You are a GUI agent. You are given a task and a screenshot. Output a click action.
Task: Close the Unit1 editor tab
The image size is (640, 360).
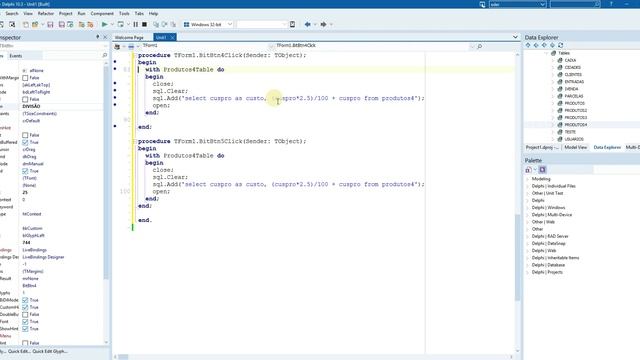(172, 38)
